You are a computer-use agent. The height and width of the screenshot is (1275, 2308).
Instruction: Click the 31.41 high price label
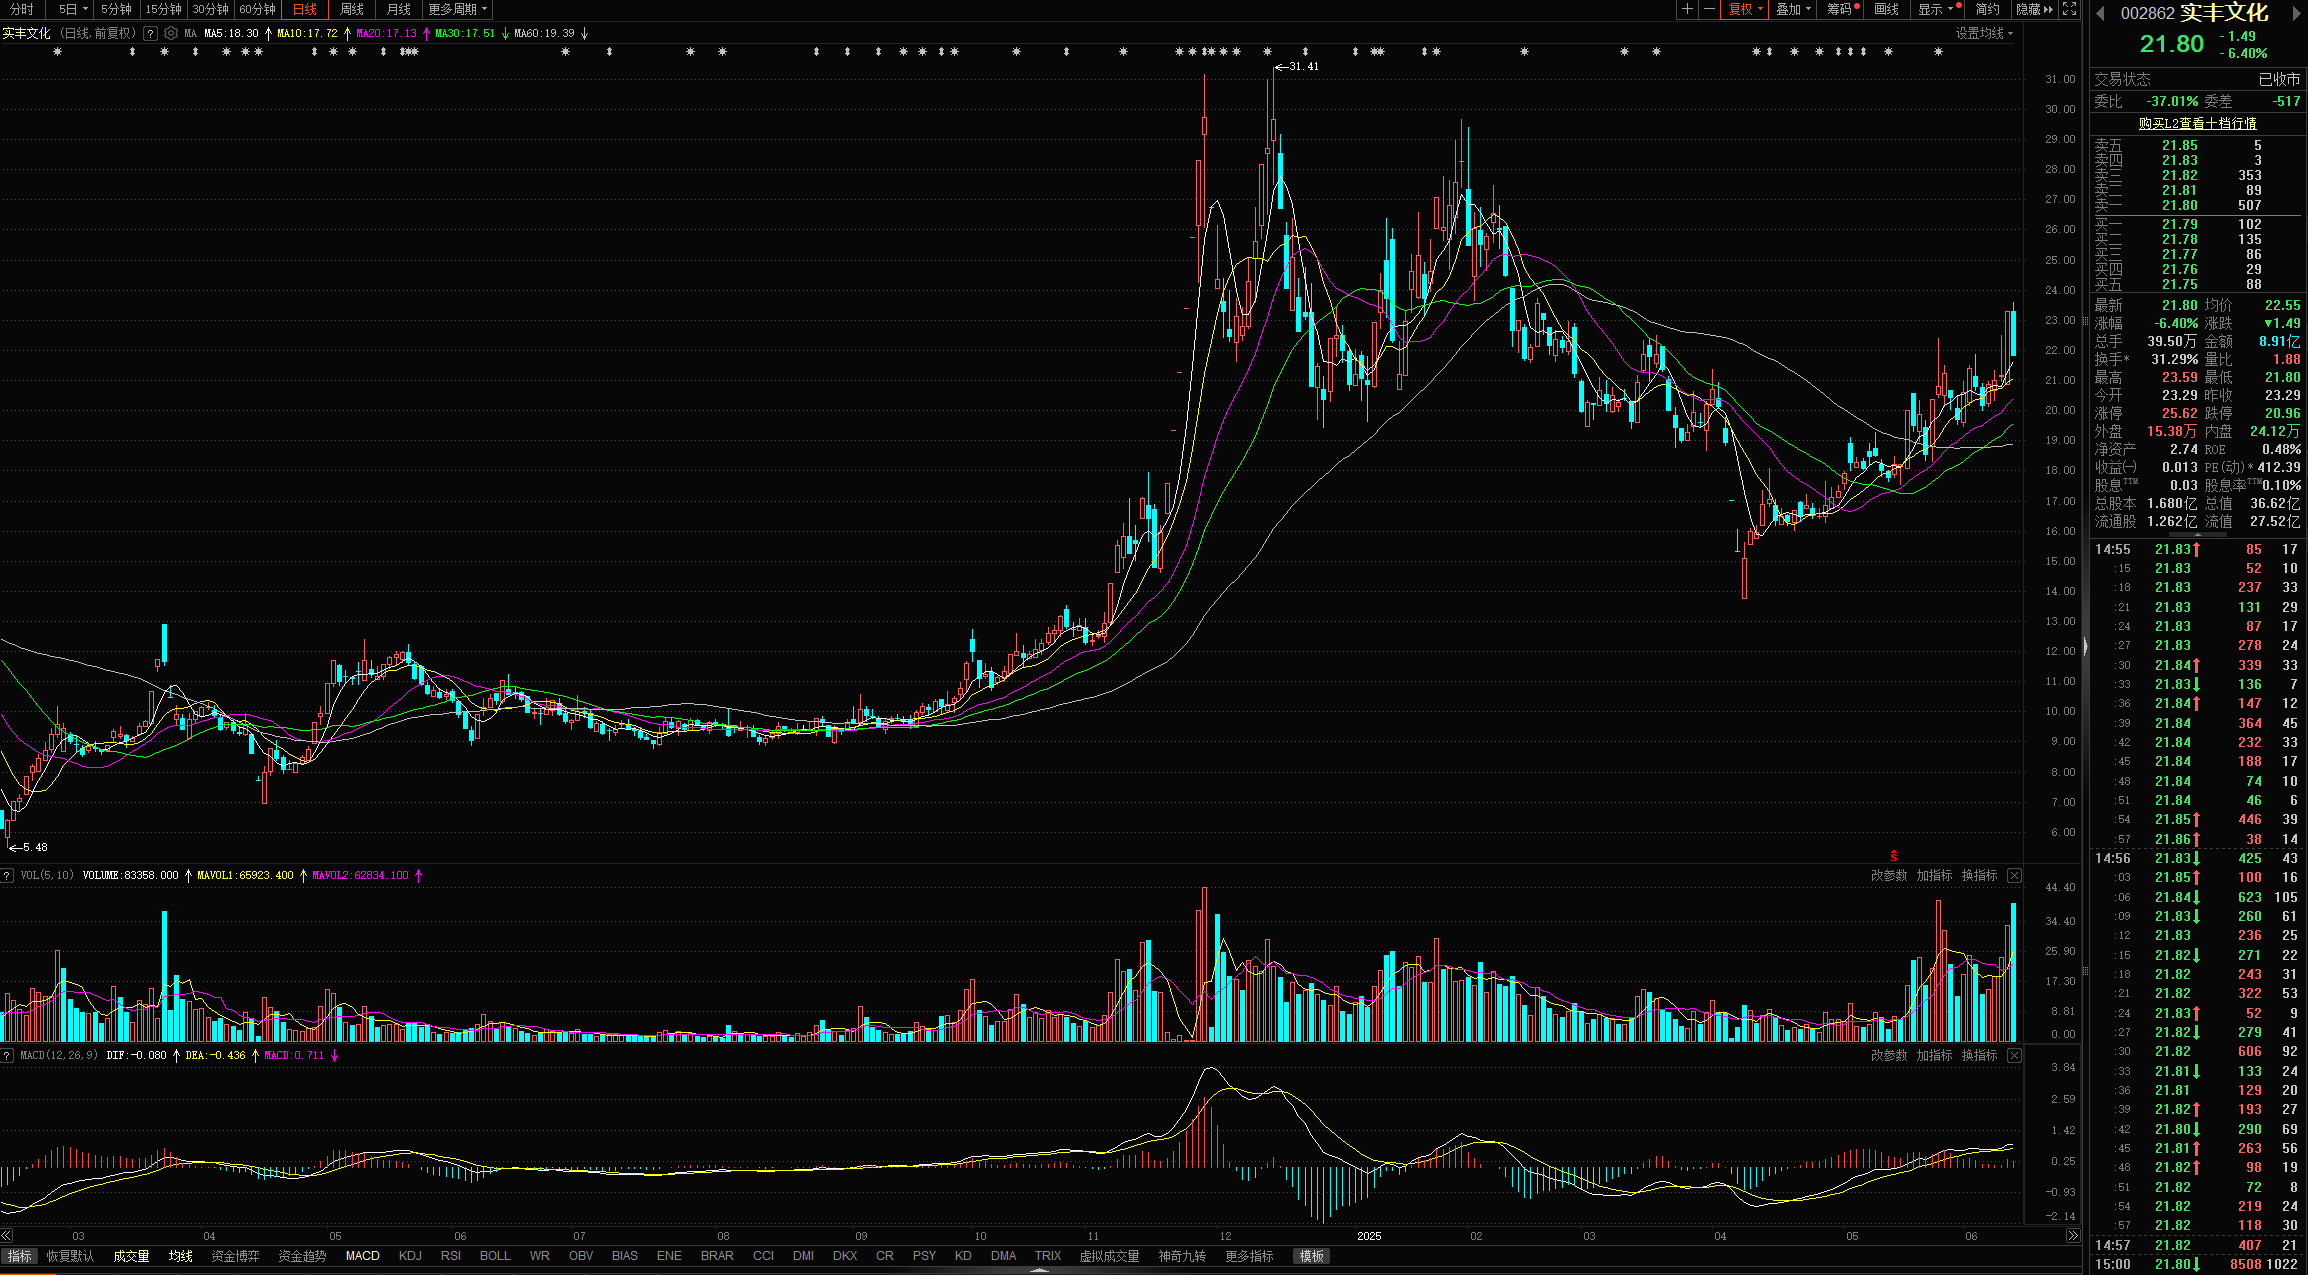(x=1304, y=66)
